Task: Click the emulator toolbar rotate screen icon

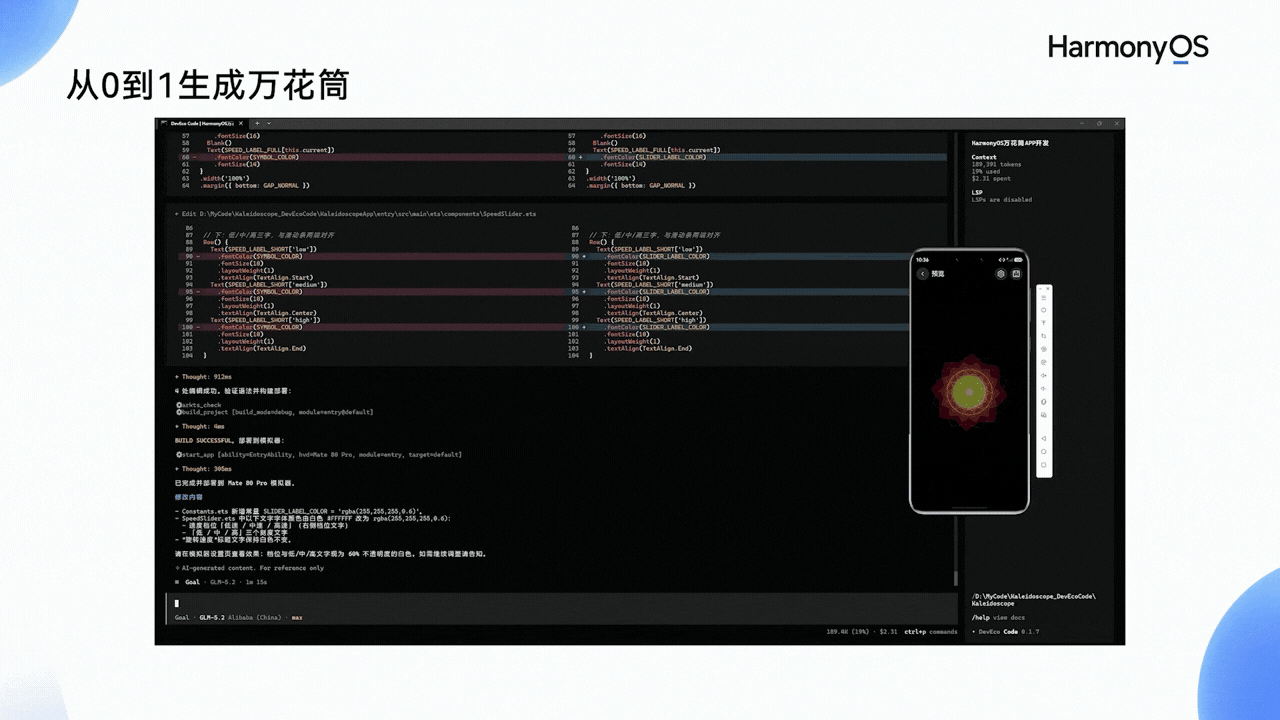Action: [1044, 336]
